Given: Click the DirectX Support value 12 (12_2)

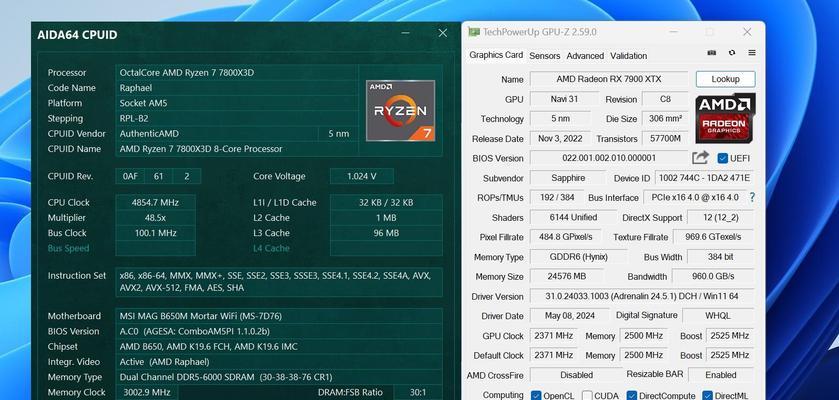Looking at the screenshot, I should pos(720,217).
